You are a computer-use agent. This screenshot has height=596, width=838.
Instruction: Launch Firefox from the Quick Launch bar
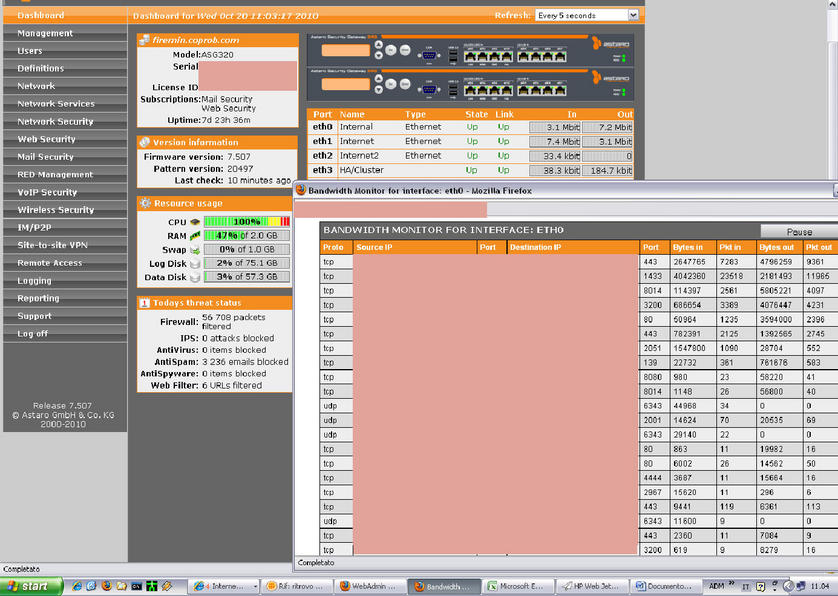point(106,586)
